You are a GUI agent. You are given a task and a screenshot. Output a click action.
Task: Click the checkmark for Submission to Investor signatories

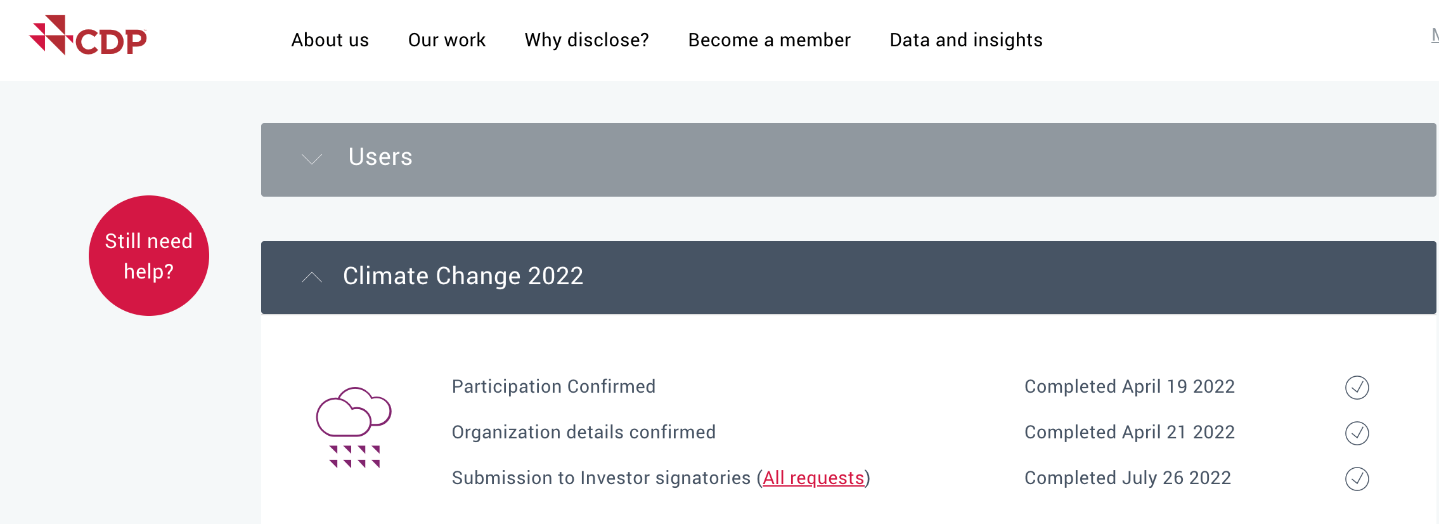[x=1357, y=479]
